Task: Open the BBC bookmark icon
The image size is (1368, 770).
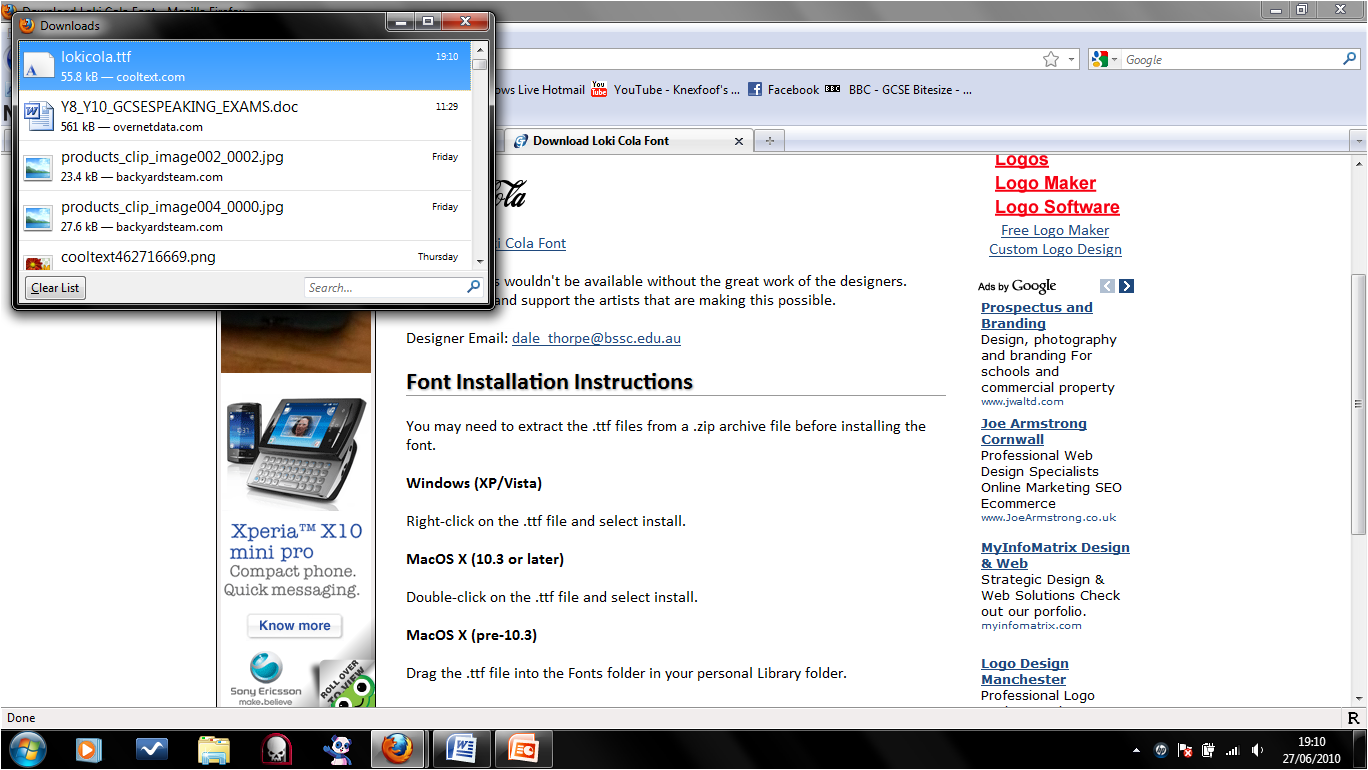Action: coord(833,89)
